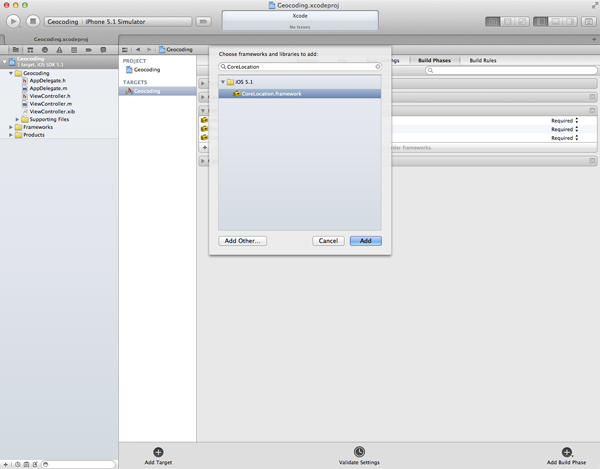Open the third framework's Required popup
This screenshot has width=600, height=469.
564,138
